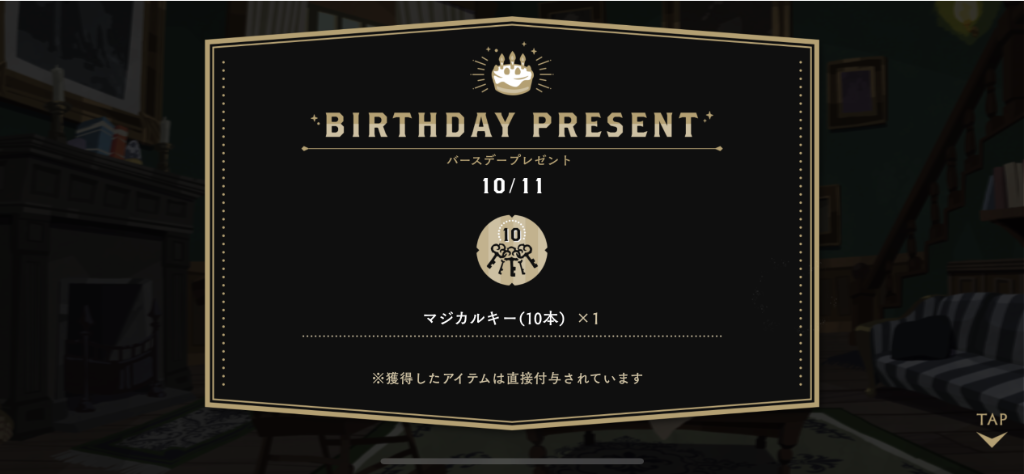Click the BIRTHDAY PRESENT heading
This screenshot has height=474, width=1024.
[x=512, y=125]
